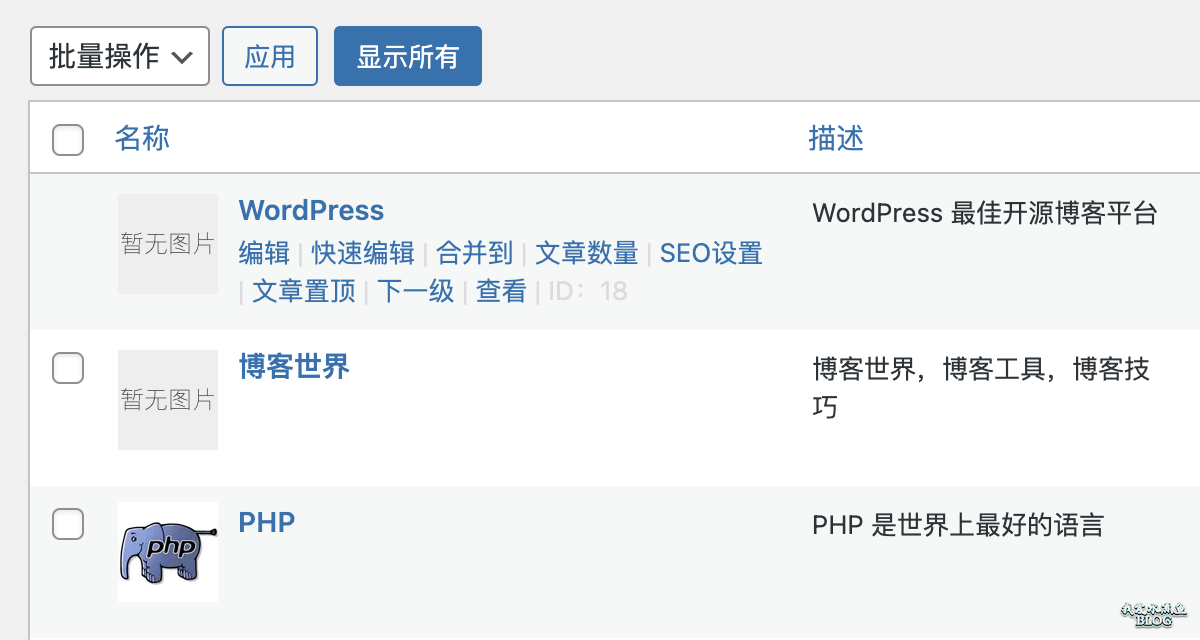Click 查看 to view WordPress category
Viewport: 1200px width, 640px height.
click(500, 291)
